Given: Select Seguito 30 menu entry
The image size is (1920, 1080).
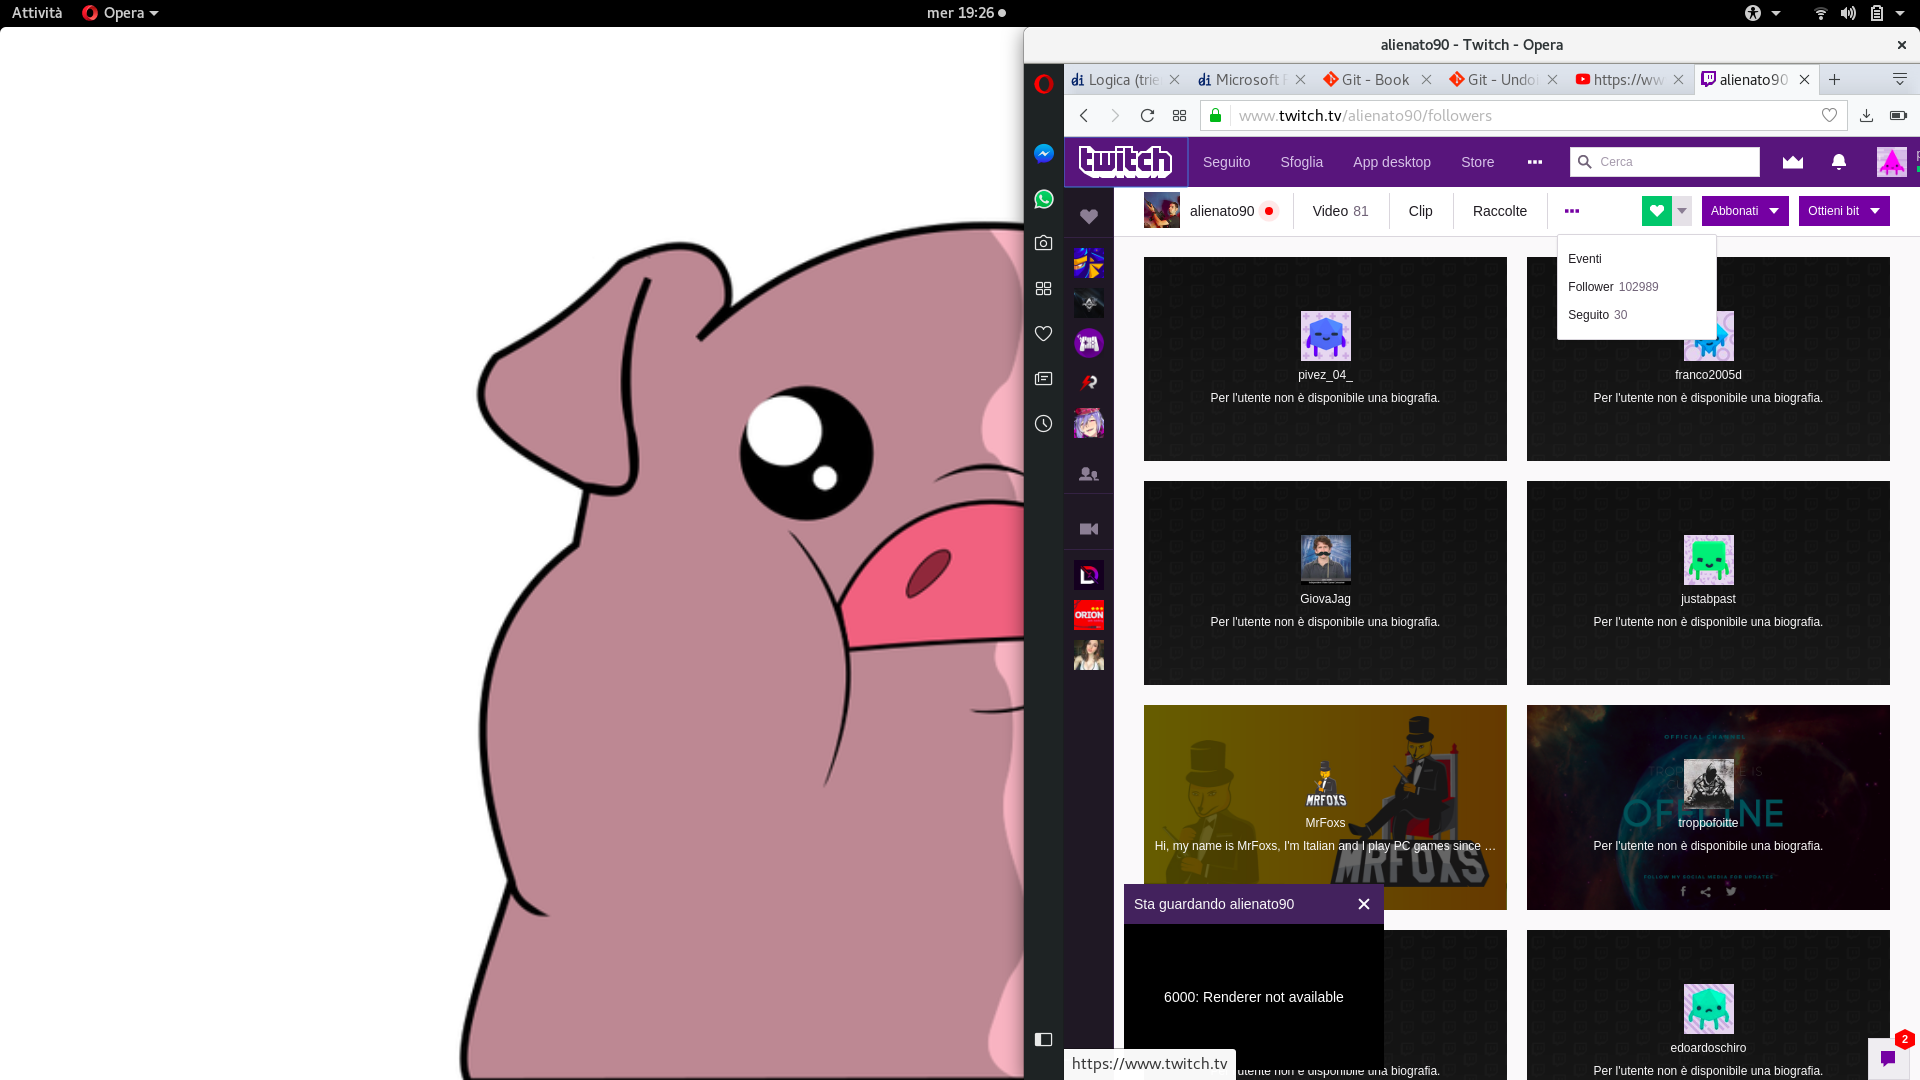Looking at the screenshot, I should pyautogui.click(x=1597, y=315).
